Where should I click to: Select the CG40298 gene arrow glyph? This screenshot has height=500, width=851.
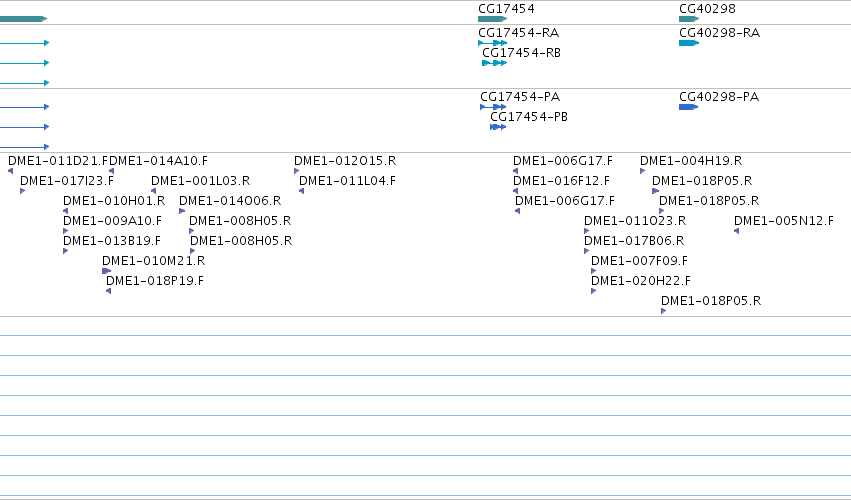pos(689,19)
